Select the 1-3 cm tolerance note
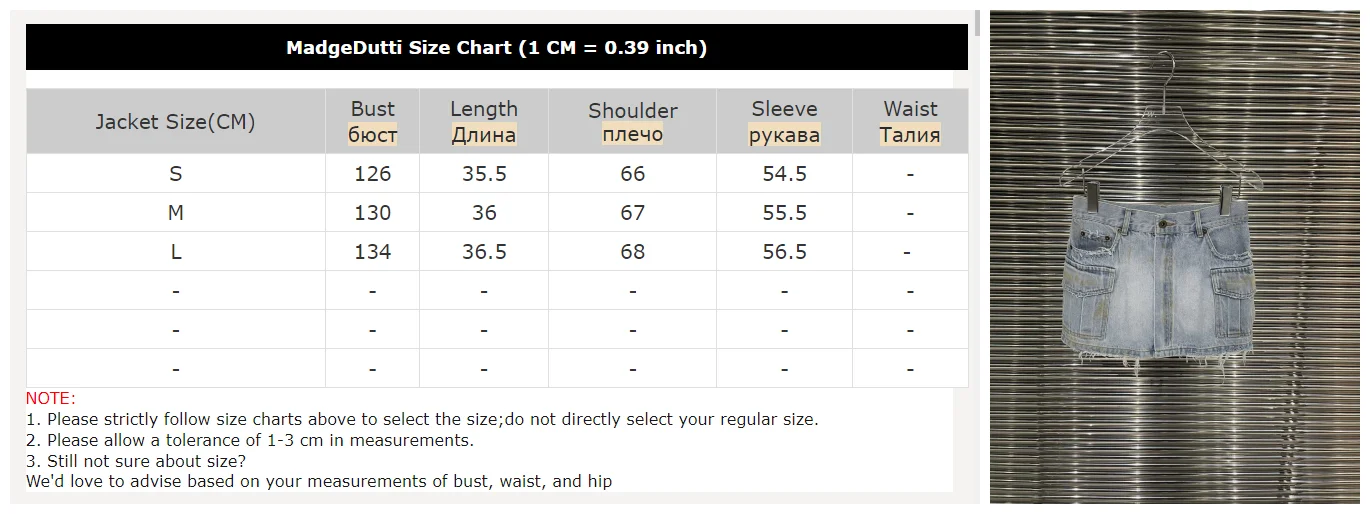Viewport: 1370px width, 514px height. [x=250, y=440]
